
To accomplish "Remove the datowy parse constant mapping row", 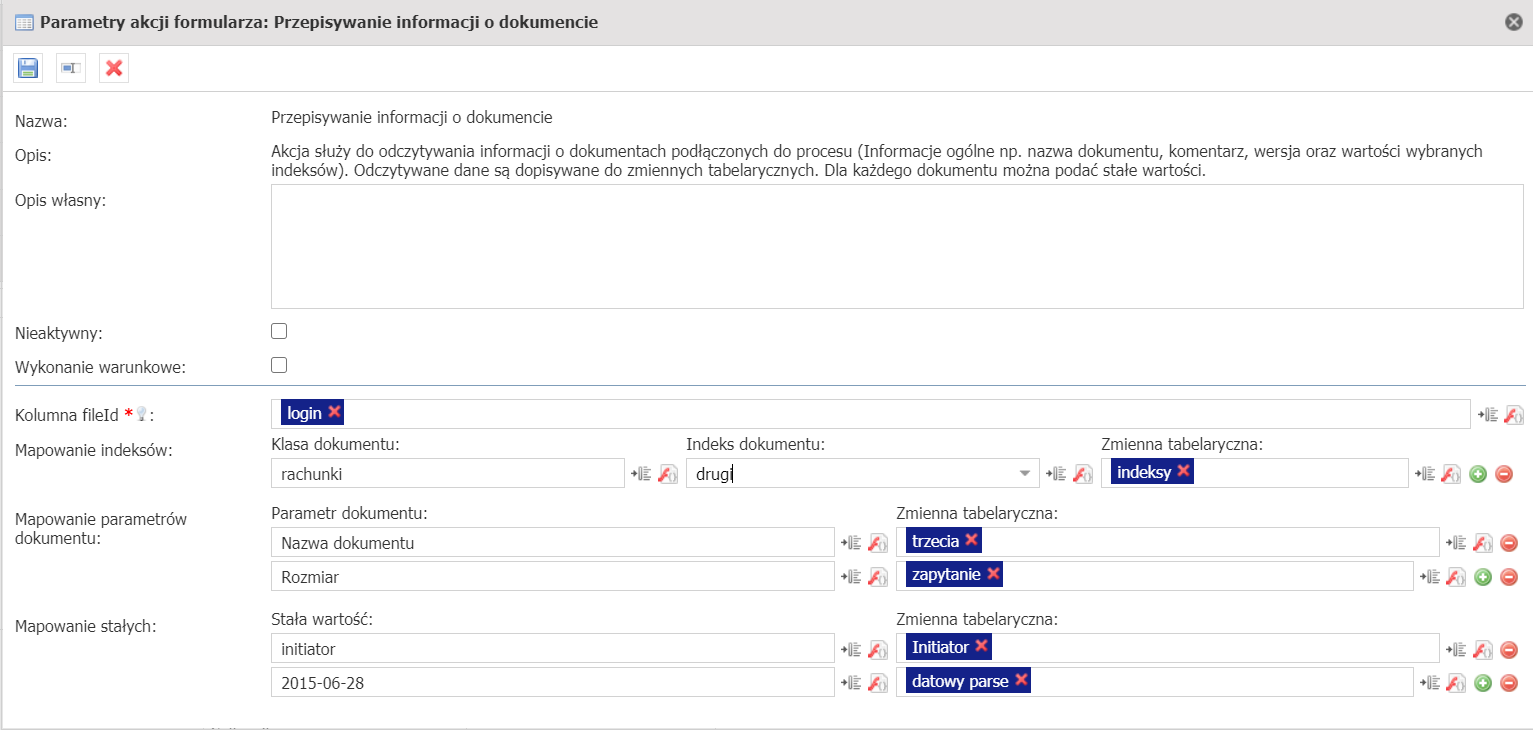I will point(1510,684).
